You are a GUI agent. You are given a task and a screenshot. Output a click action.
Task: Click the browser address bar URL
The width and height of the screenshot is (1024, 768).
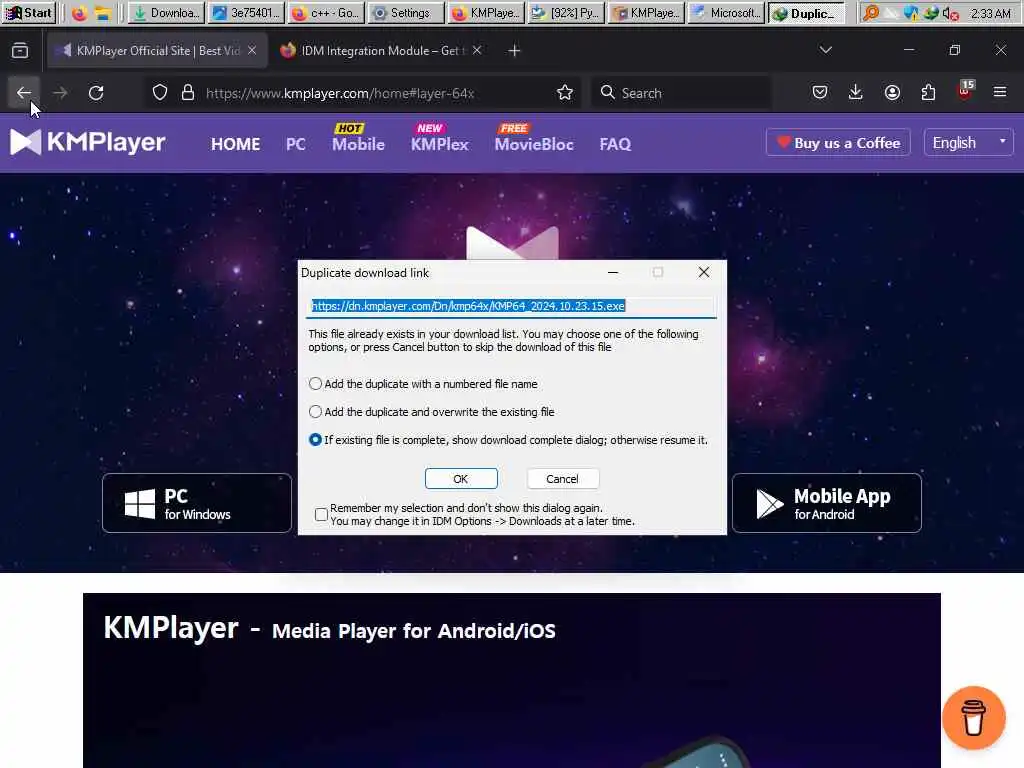340,93
